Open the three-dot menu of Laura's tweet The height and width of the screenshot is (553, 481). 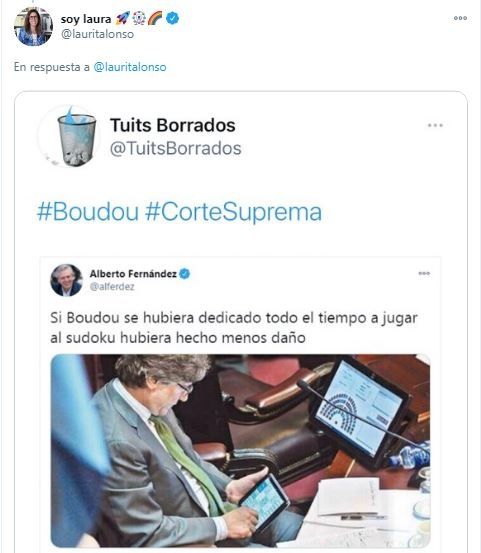point(461,18)
